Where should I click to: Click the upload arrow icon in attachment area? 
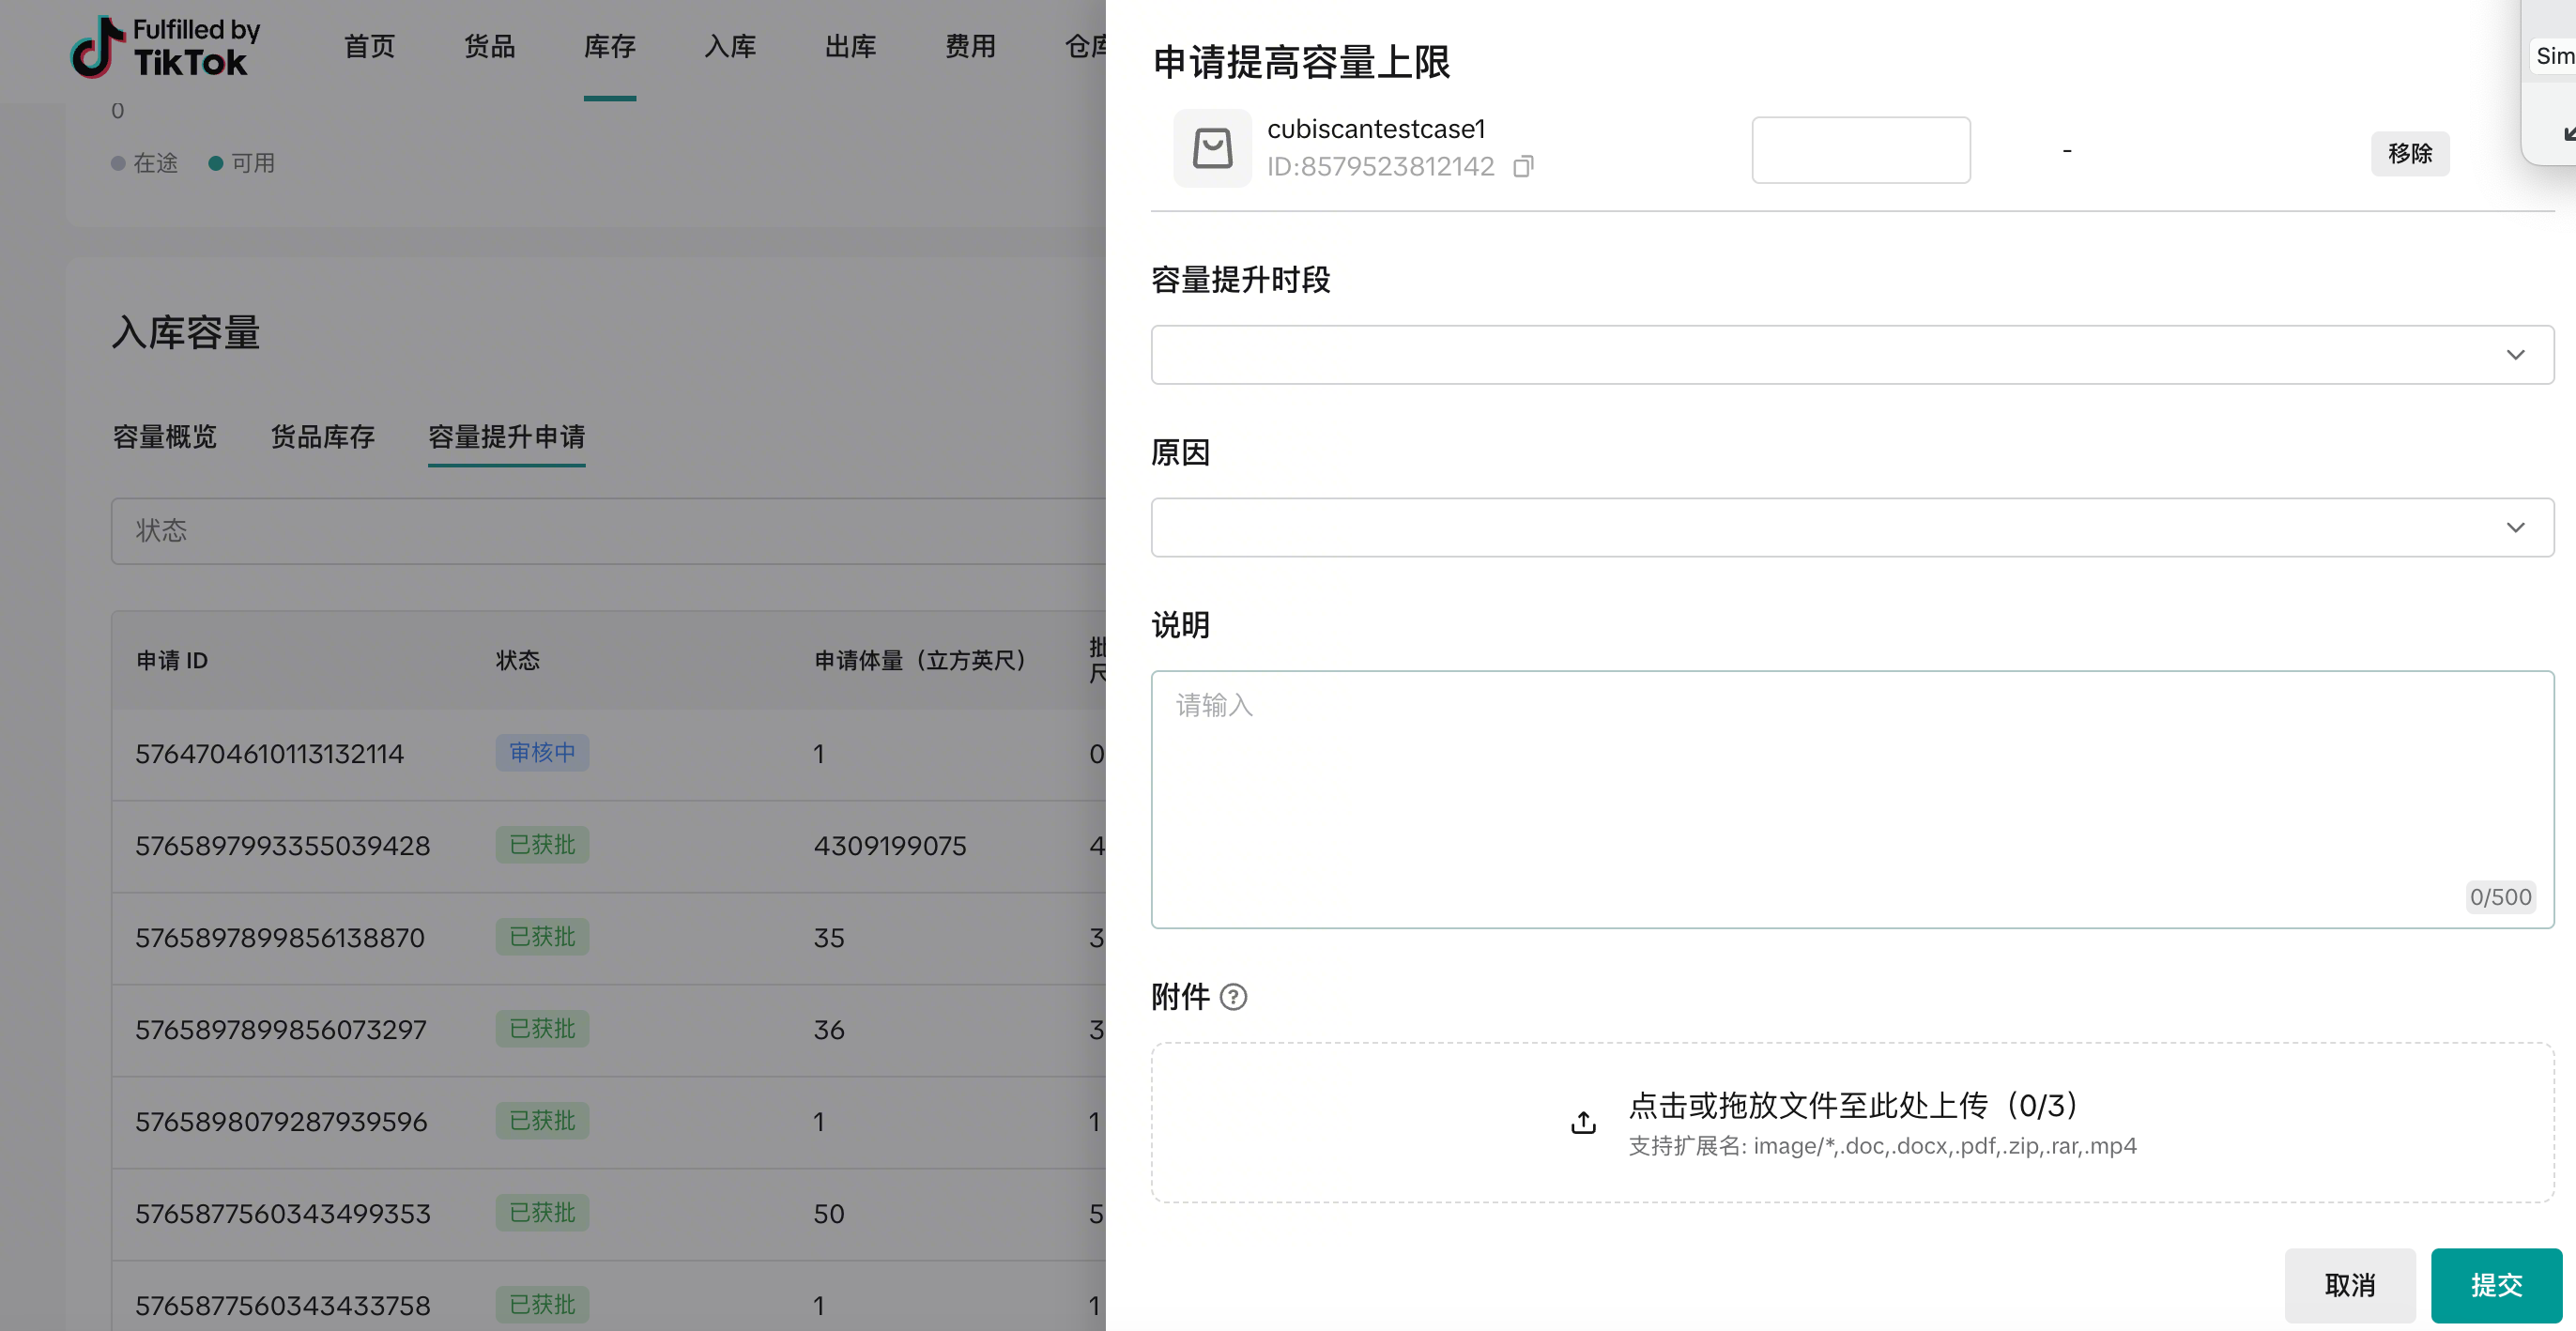click(x=1583, y=1123)
